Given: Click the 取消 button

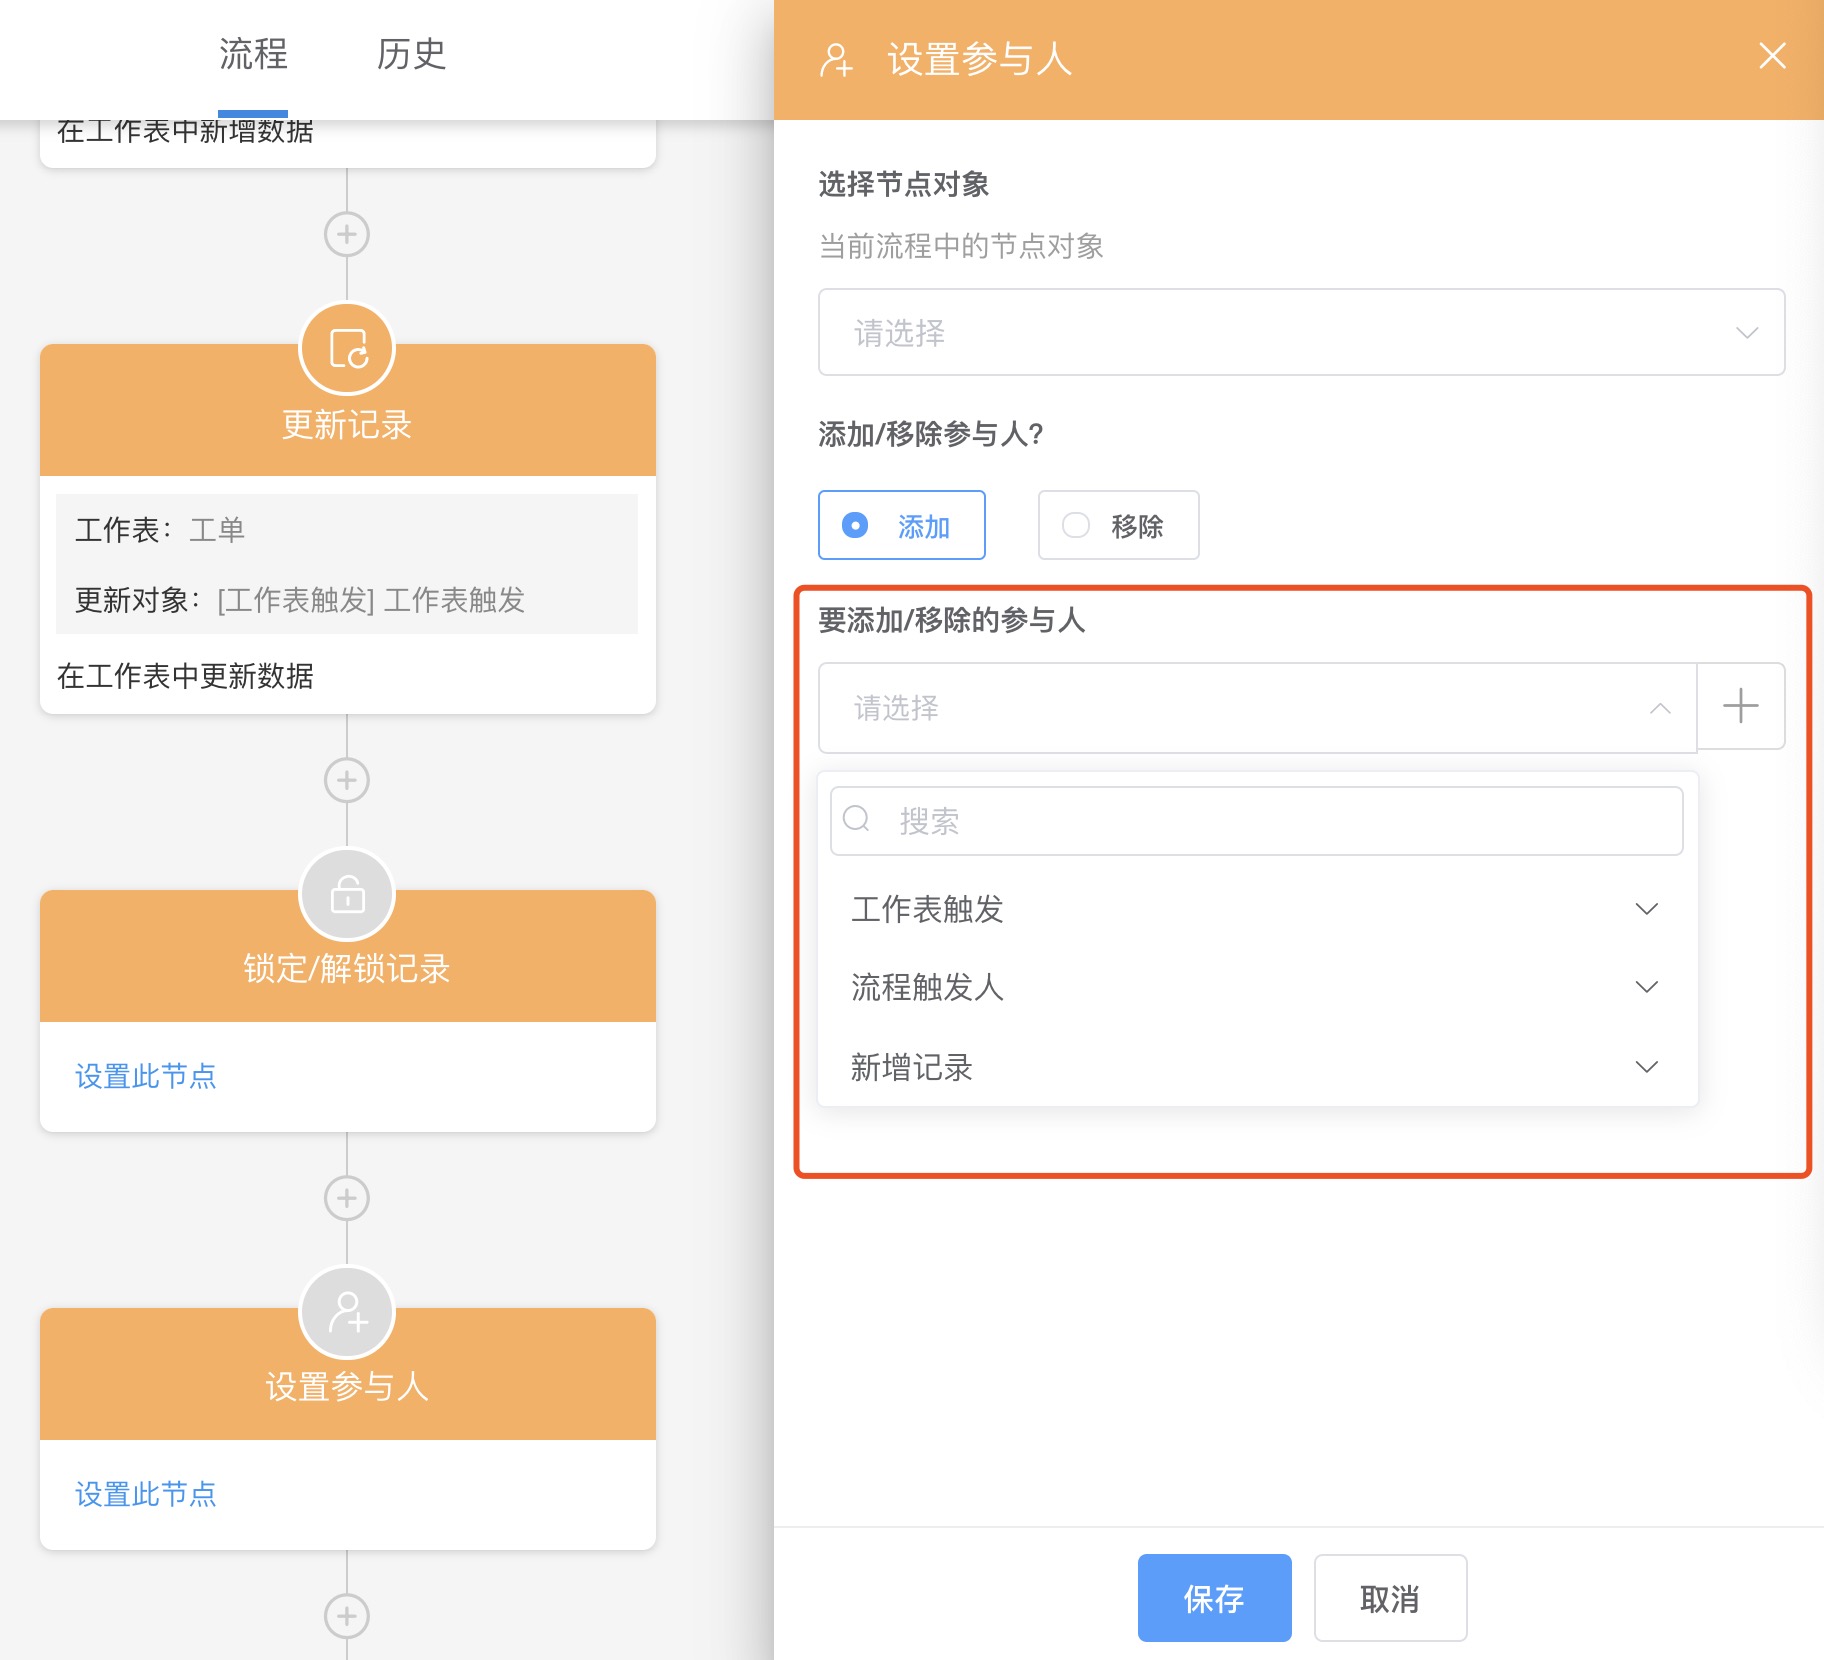Looking at the screenshot, I should pyautogui.click(x=1390, y=1598).
